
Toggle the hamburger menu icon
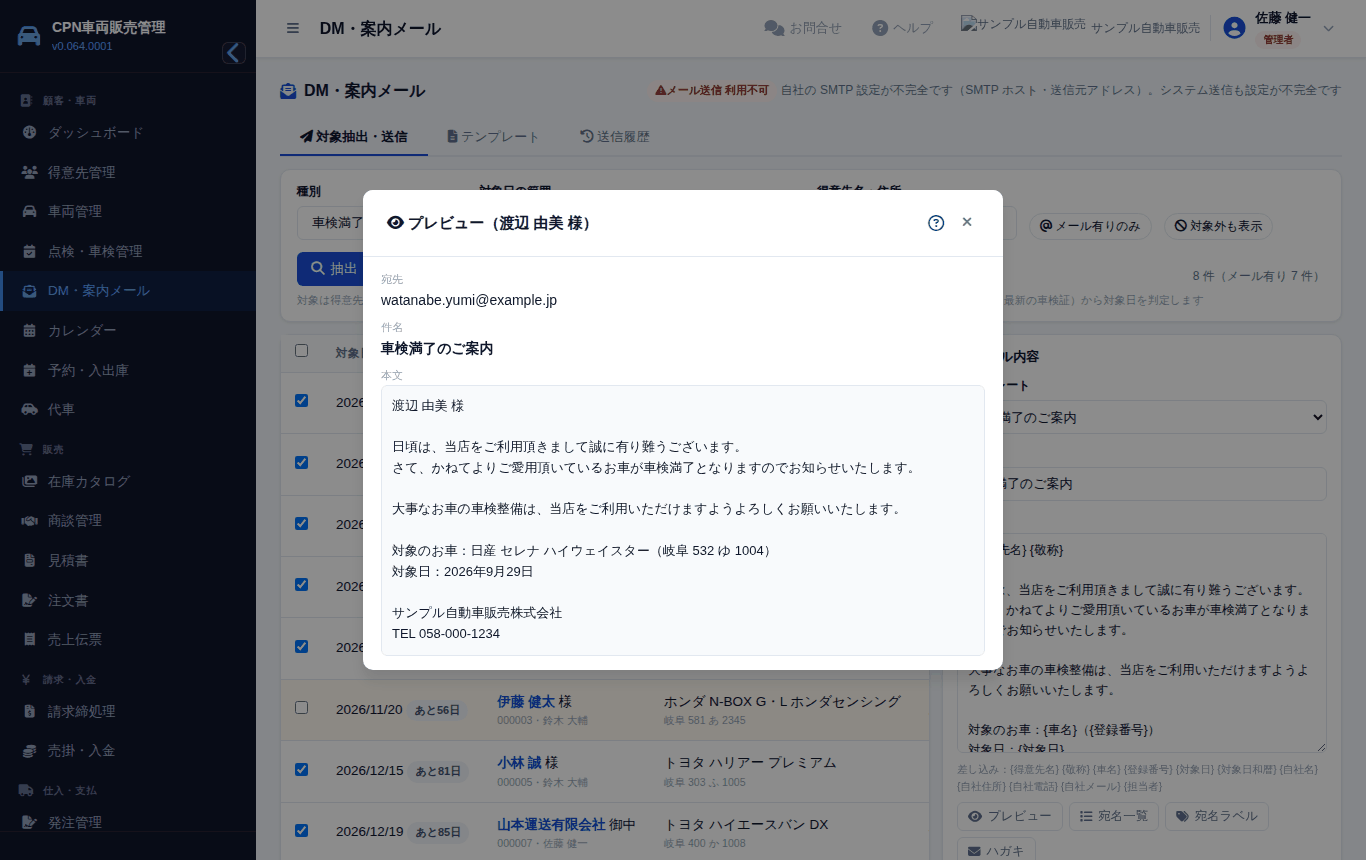click(x=293, y=28)
